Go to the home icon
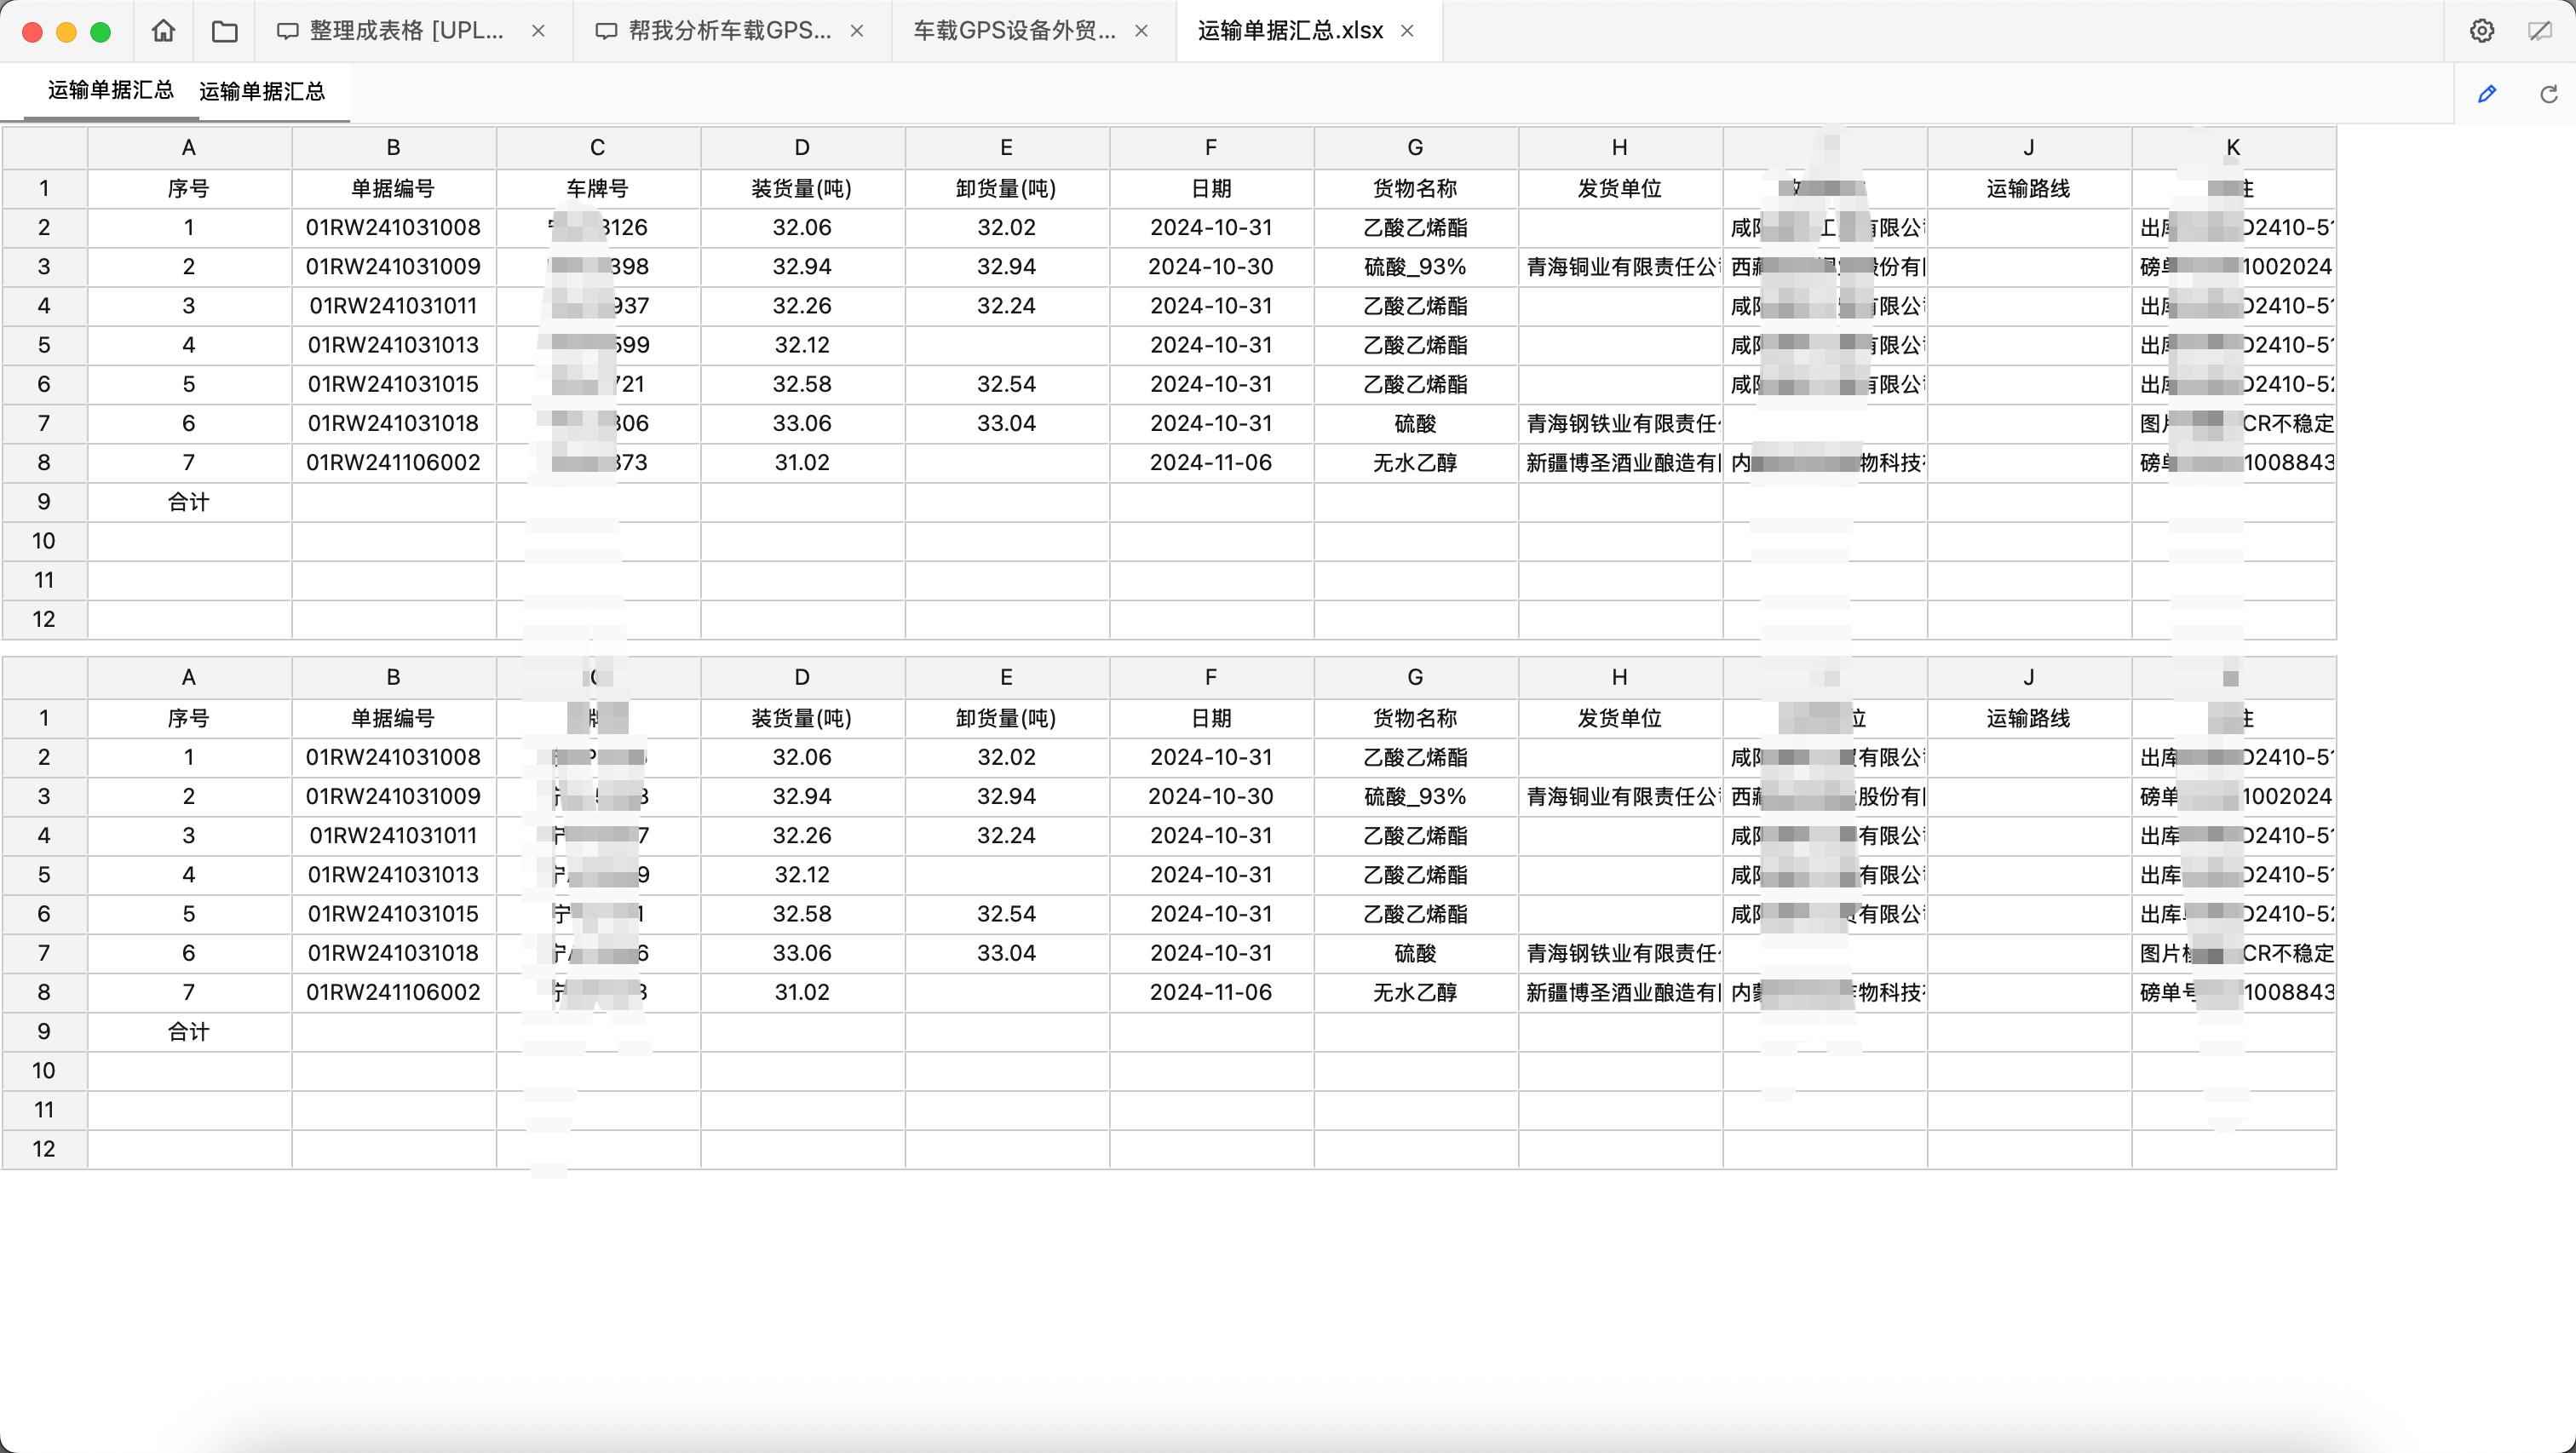The height and width of the screenshot is (1453, 2576). click(x=163, y=31)
